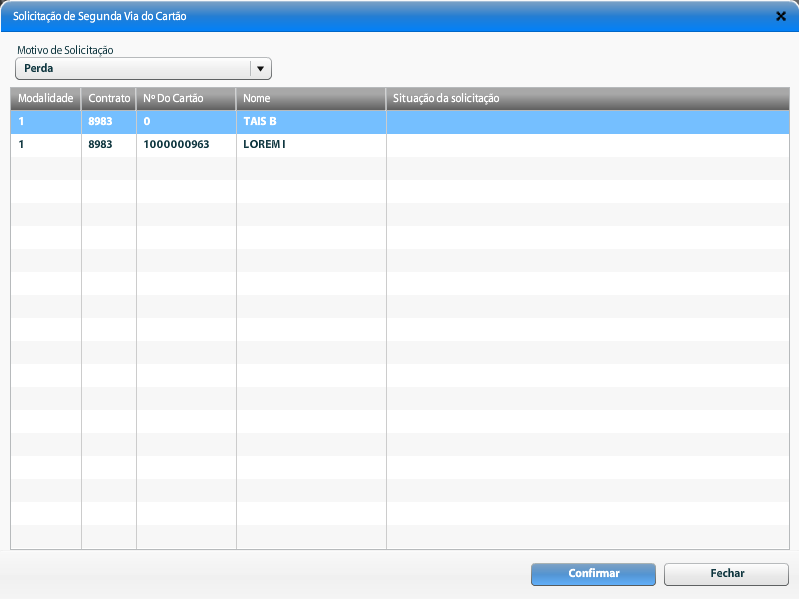The image size is (799, 599).
Task: Click contract 8983 in the LOREM I row
Action: [100, 145]
